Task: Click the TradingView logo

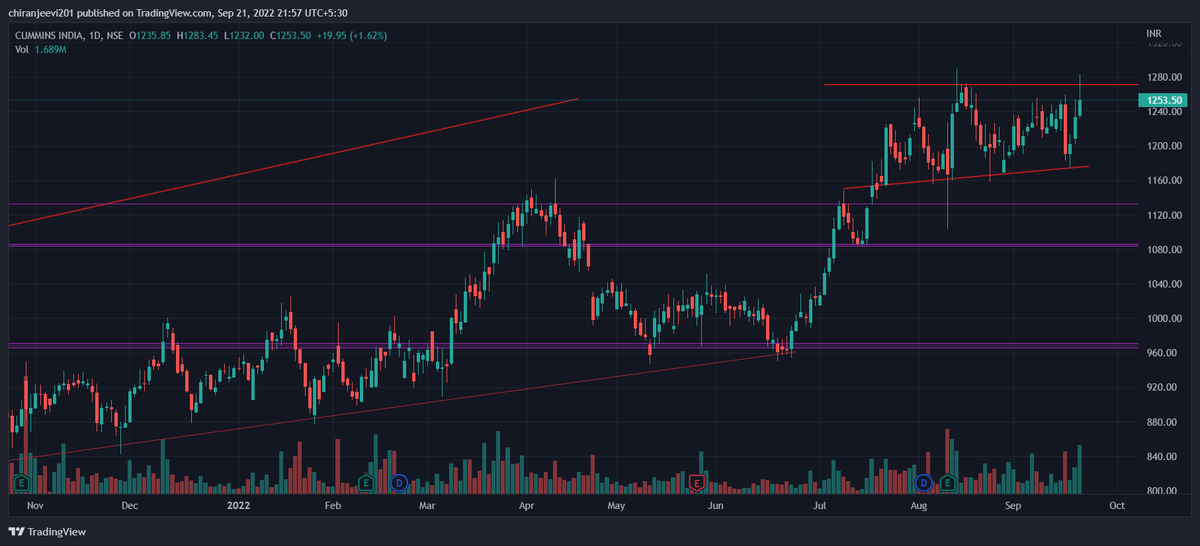Action: 47,532
